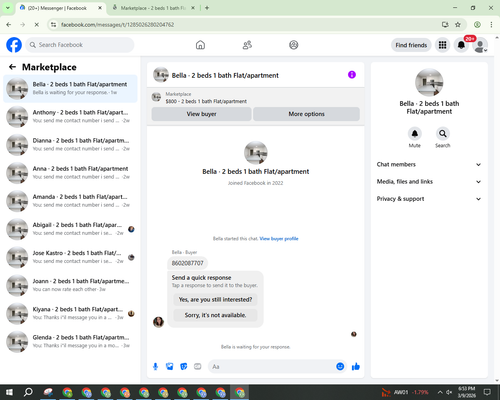Reload or stop page loading button
Viewport: 500px width, 400px height.
click(x=37, y=25)
